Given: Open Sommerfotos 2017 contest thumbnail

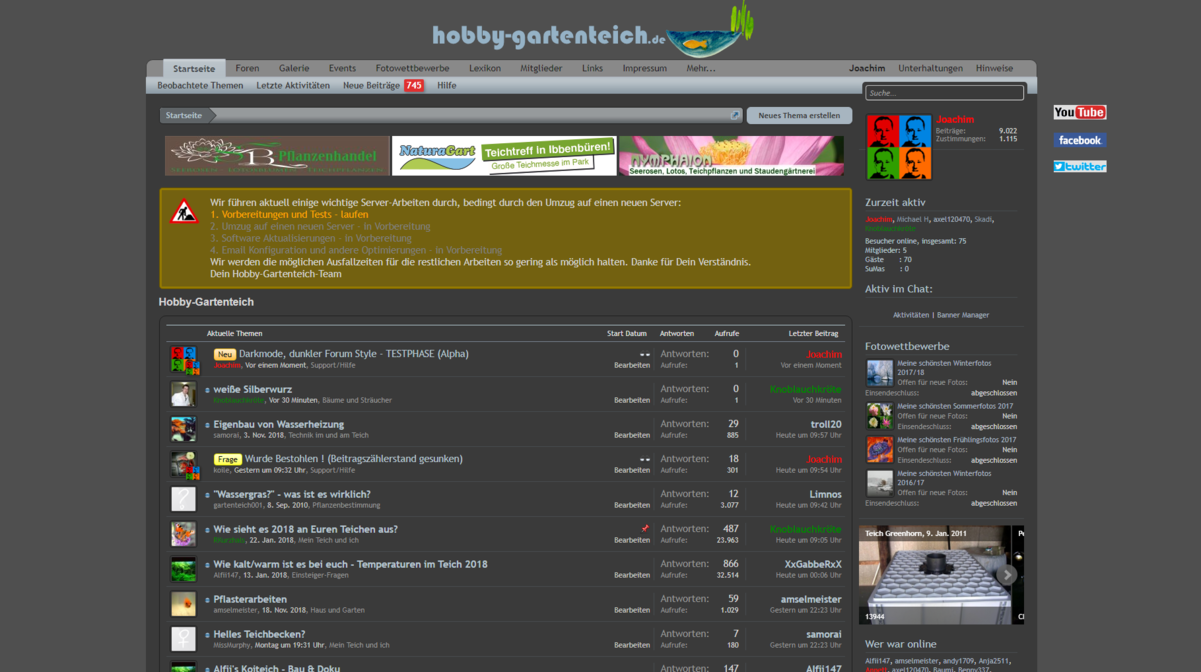Looking at the screenshot, I should click(x=879, y=415).
